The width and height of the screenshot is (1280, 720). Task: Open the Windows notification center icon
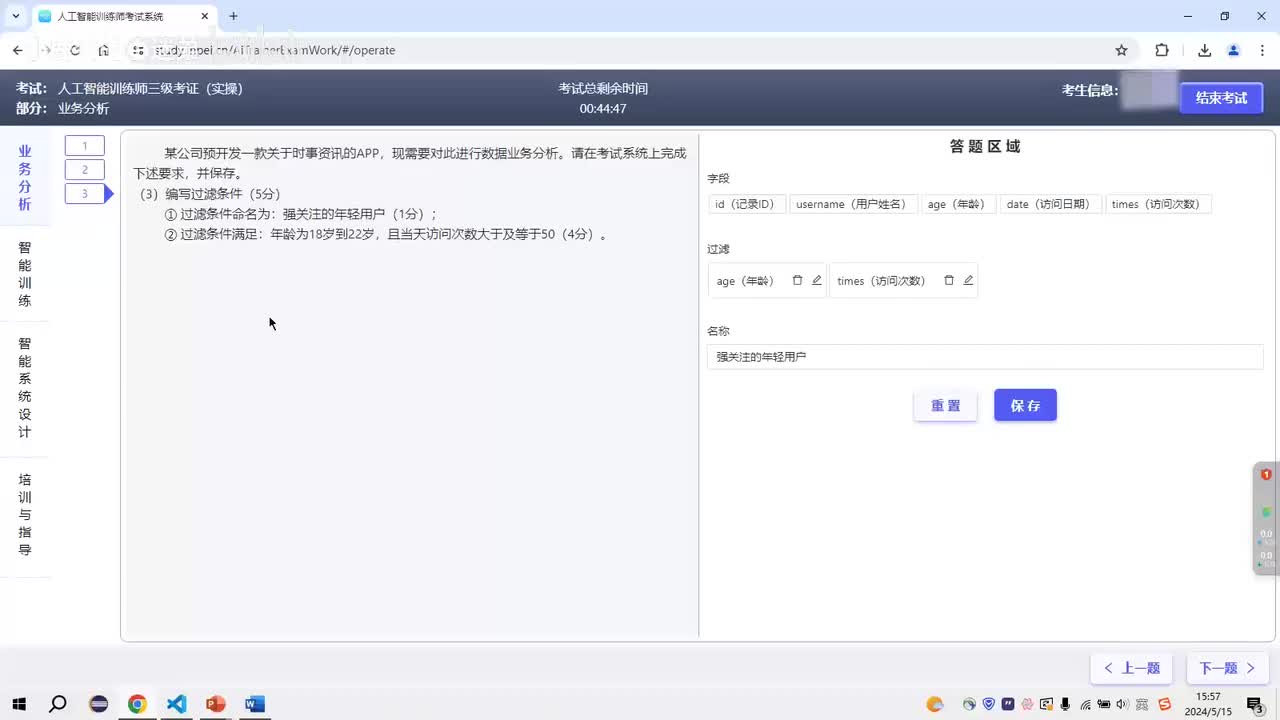point(1255,704)
